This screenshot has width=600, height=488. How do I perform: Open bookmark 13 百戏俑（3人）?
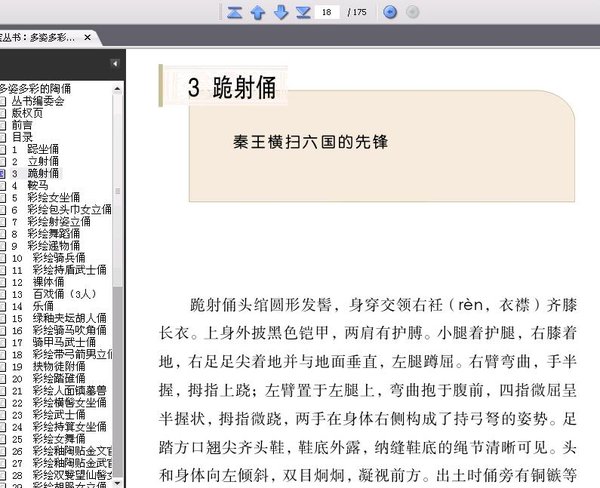pos(54,294)
